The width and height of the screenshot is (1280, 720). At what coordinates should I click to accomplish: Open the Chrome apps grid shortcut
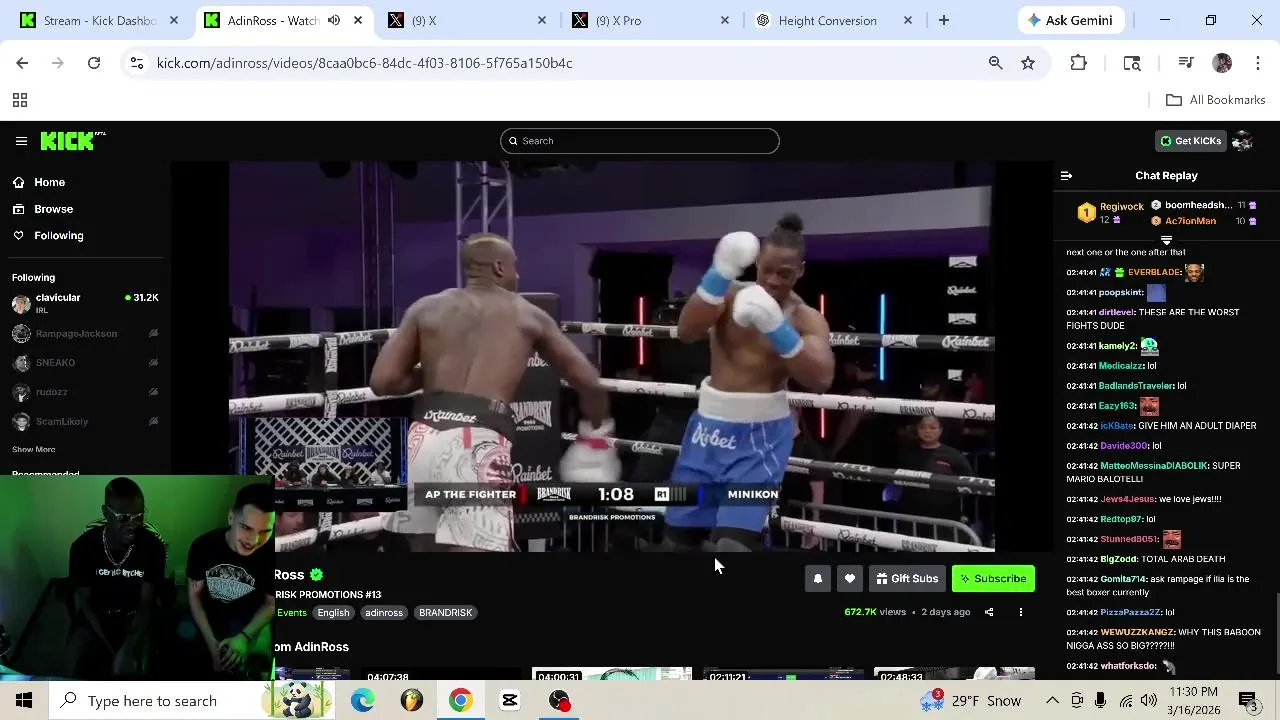[19, 100]
